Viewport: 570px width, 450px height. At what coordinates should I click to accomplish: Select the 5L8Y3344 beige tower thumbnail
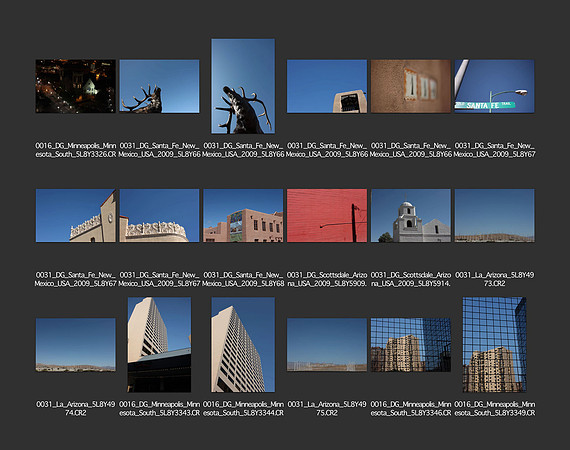243,345
